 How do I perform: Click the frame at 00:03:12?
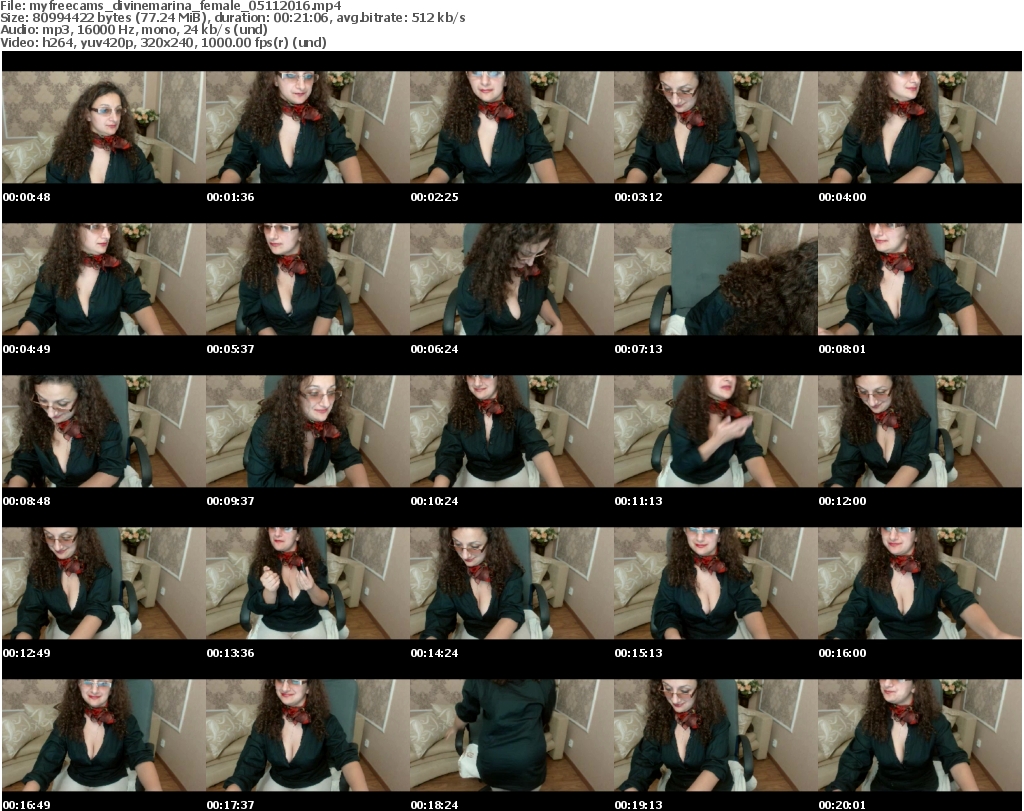(x=715, y=127)
